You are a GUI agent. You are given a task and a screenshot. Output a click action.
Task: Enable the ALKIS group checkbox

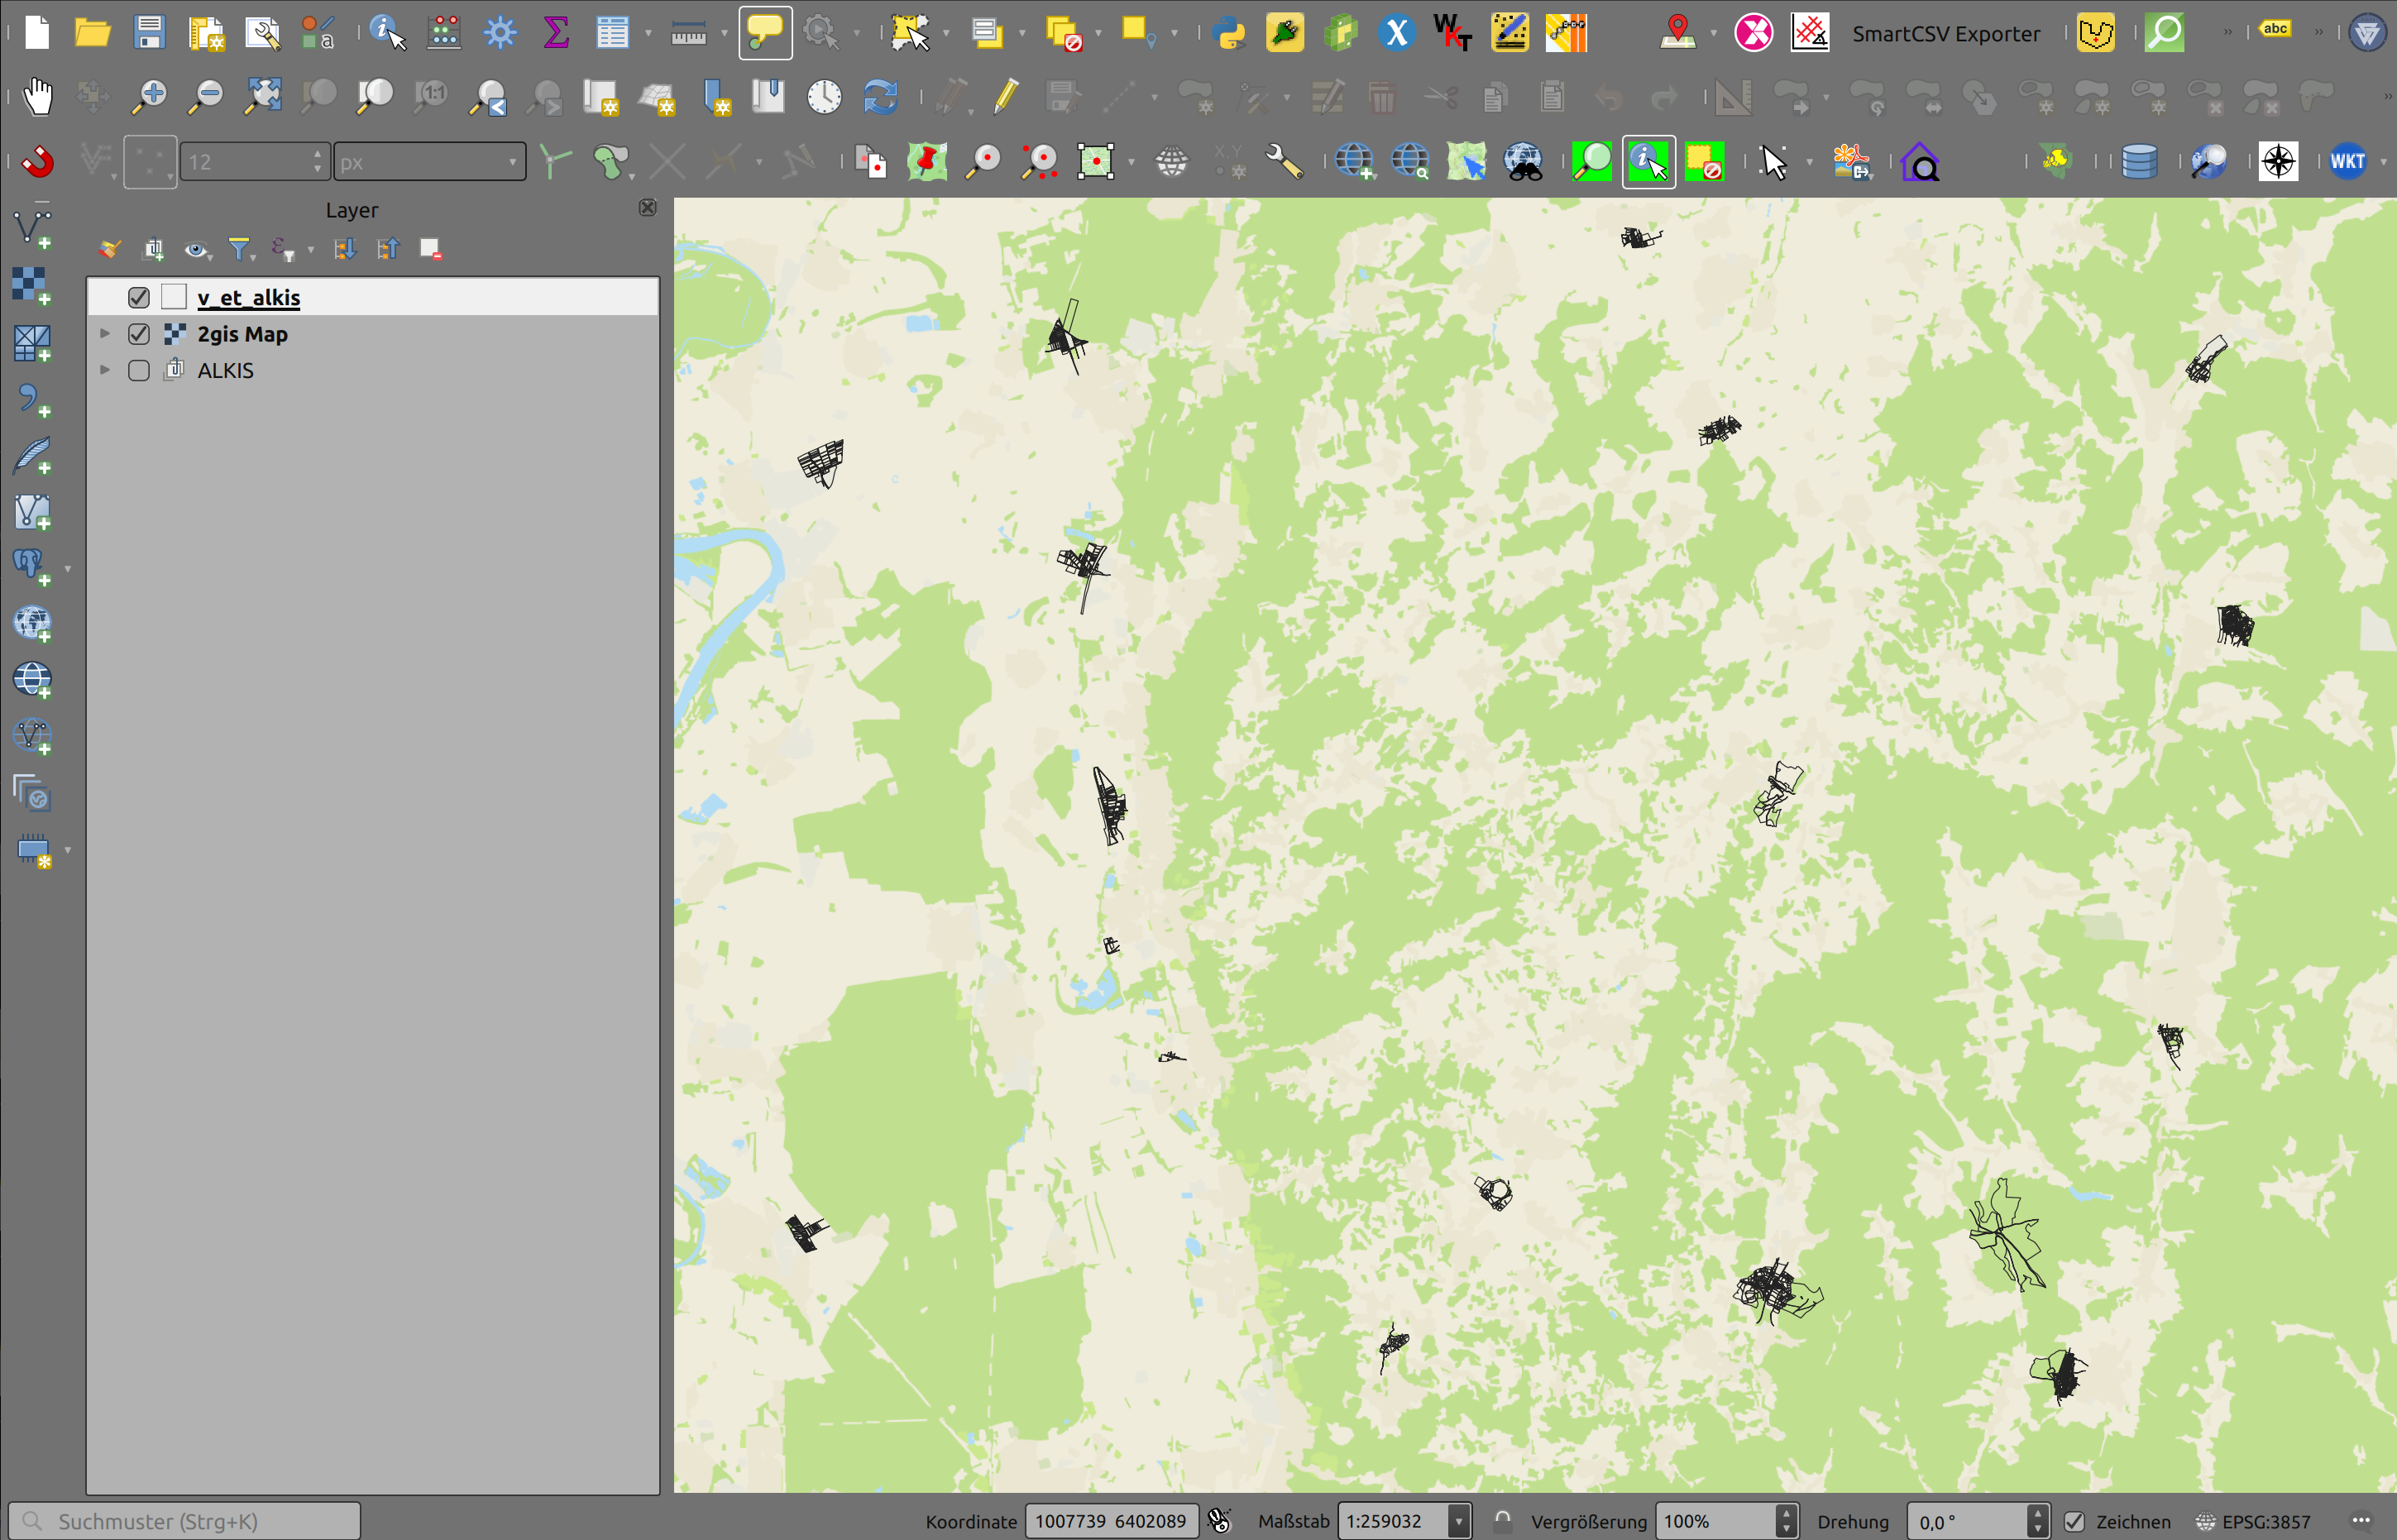[x=139, y=370]
